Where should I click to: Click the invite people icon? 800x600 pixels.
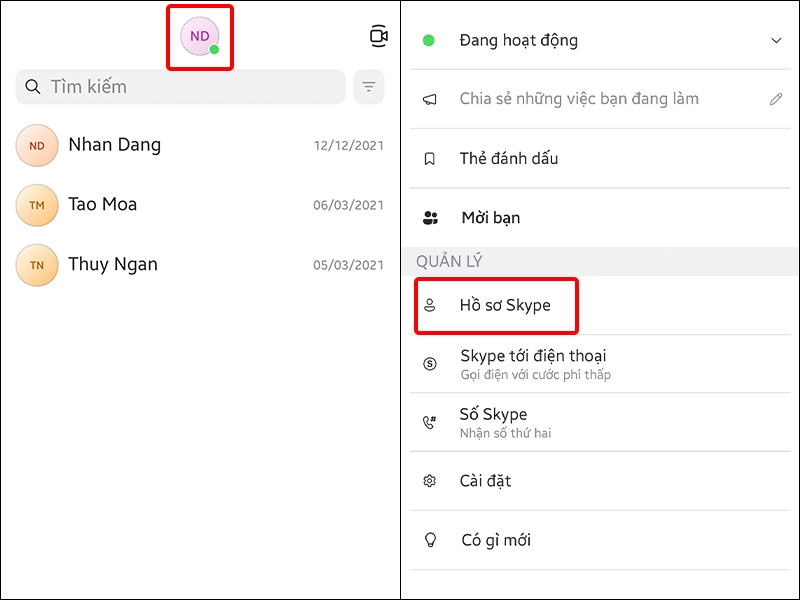(x=430, y=218)
